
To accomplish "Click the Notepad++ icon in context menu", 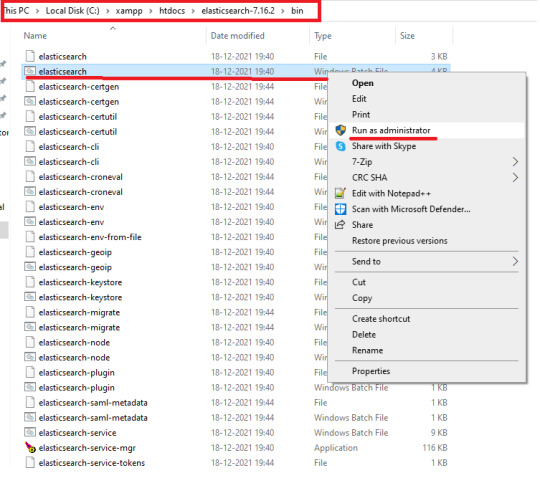I will [x=340, y=193].
